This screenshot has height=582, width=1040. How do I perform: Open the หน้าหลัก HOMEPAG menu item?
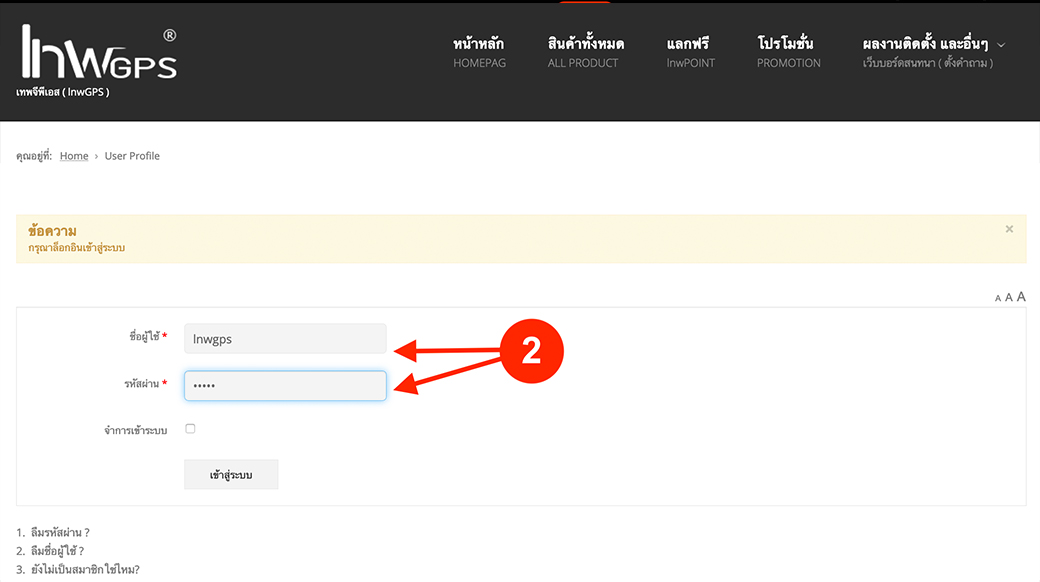[x=479, y=52]
